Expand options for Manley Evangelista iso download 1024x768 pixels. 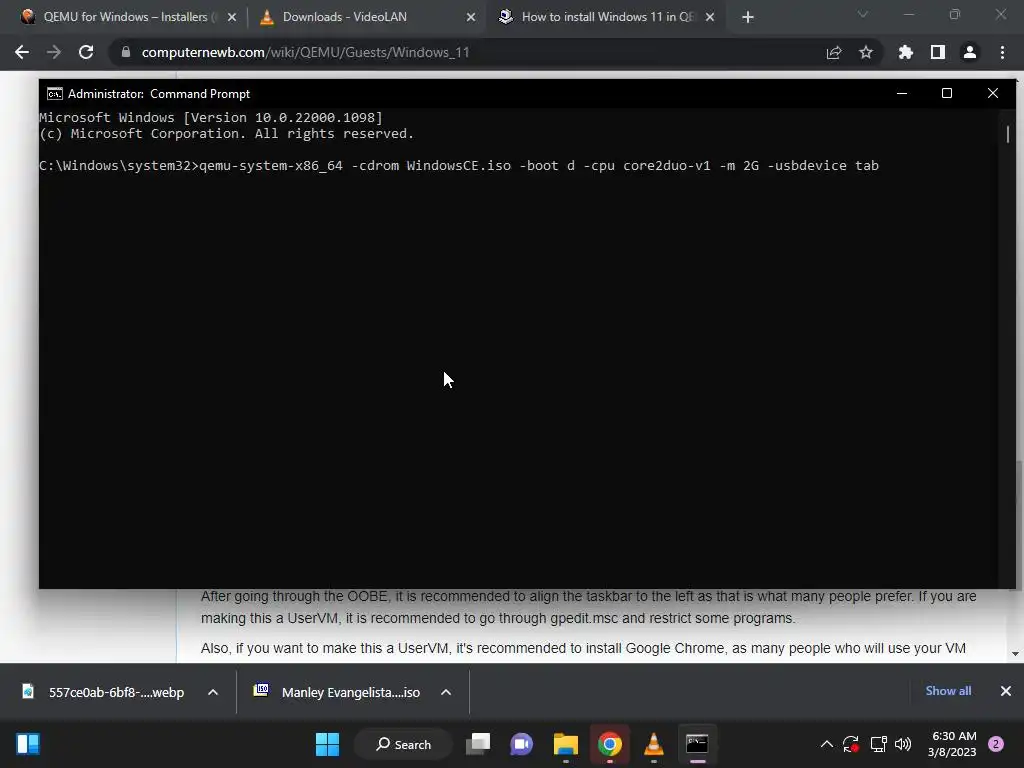(x=446, y=692)
